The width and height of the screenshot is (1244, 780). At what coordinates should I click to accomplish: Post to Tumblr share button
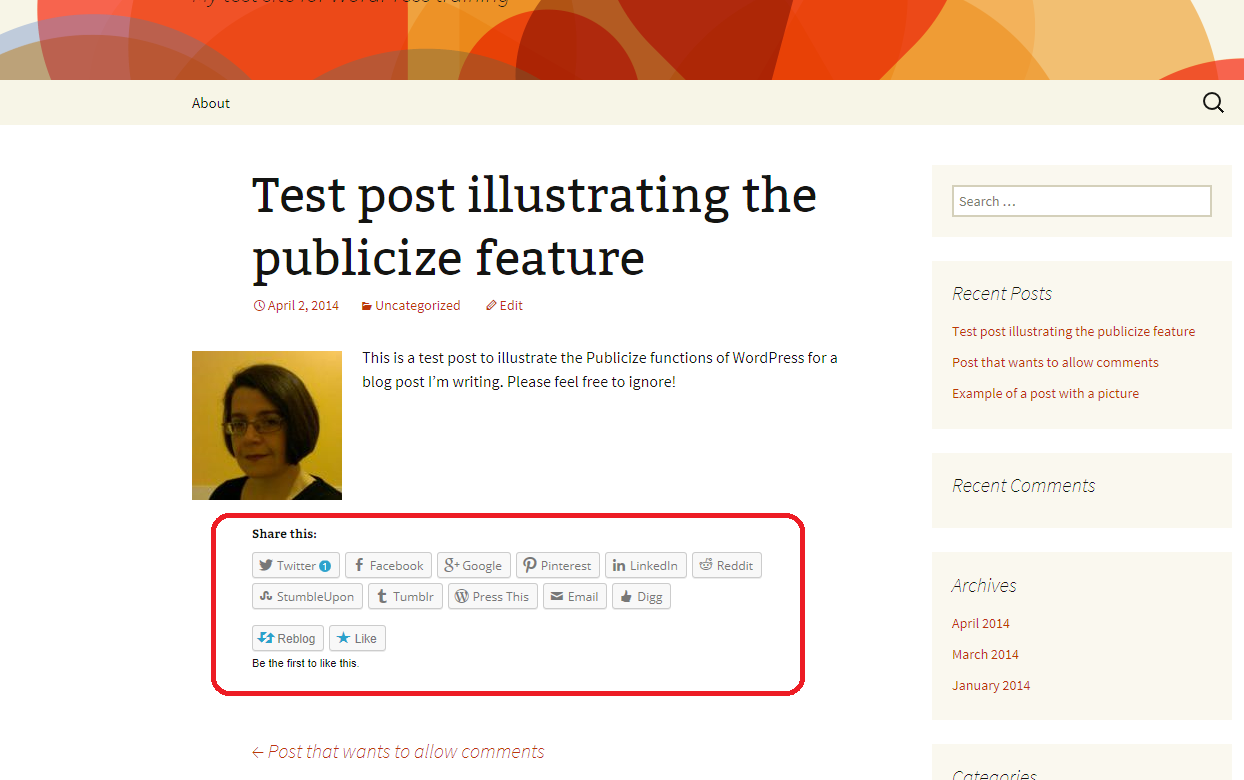(405, 597)
